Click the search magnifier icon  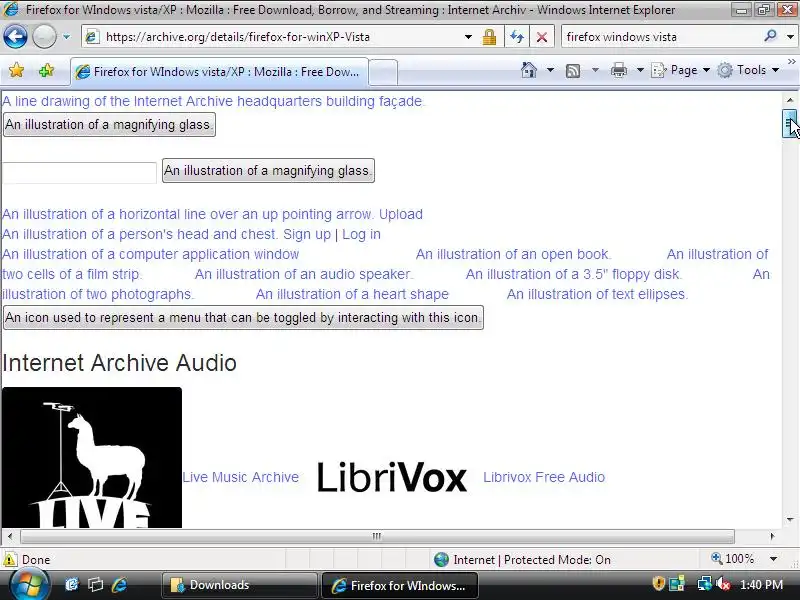[x=770, y=36]
